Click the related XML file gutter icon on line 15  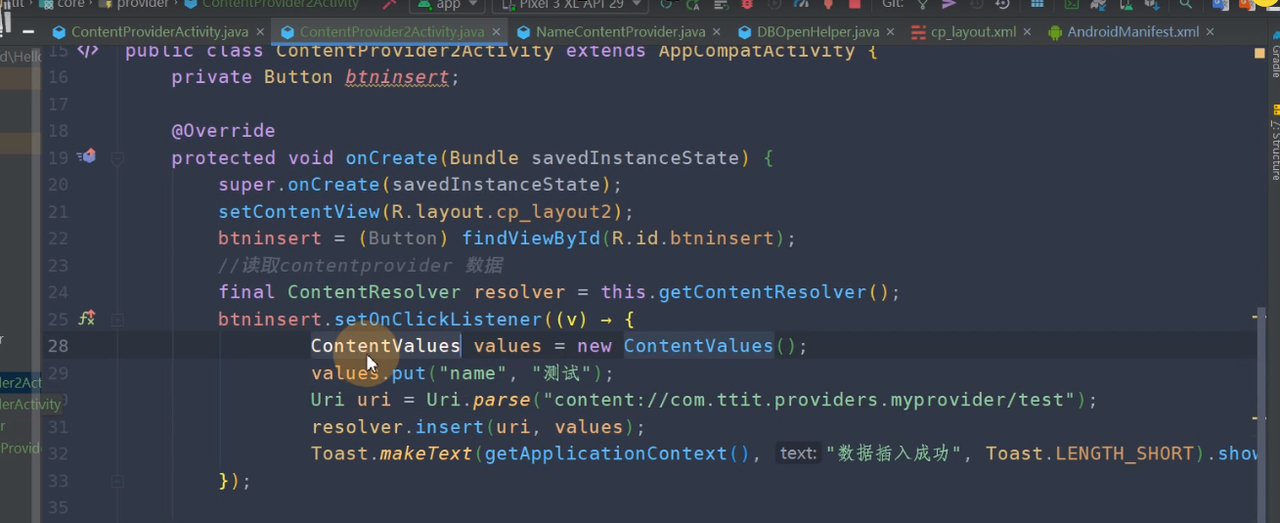point(88,50)
